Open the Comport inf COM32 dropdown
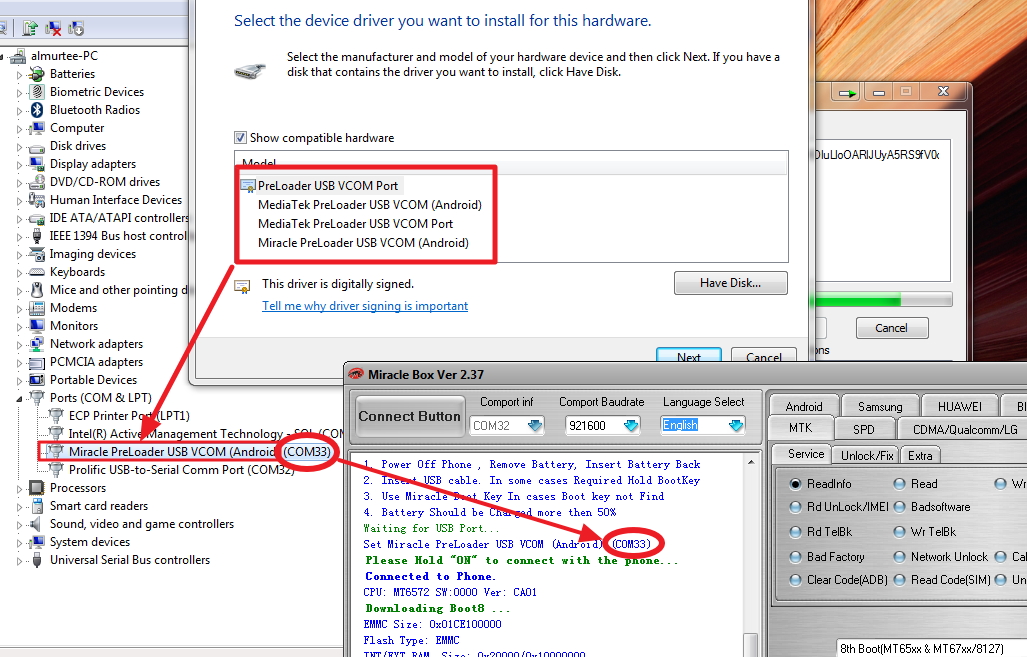The width and height of the screenshot is (1027, 657). coord(535,426)
